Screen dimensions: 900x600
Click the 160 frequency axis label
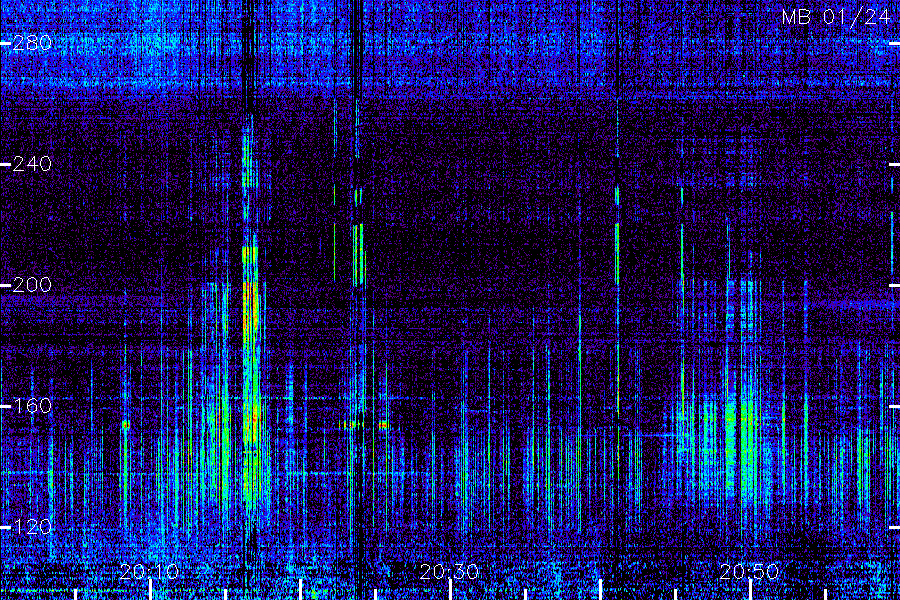32,406
